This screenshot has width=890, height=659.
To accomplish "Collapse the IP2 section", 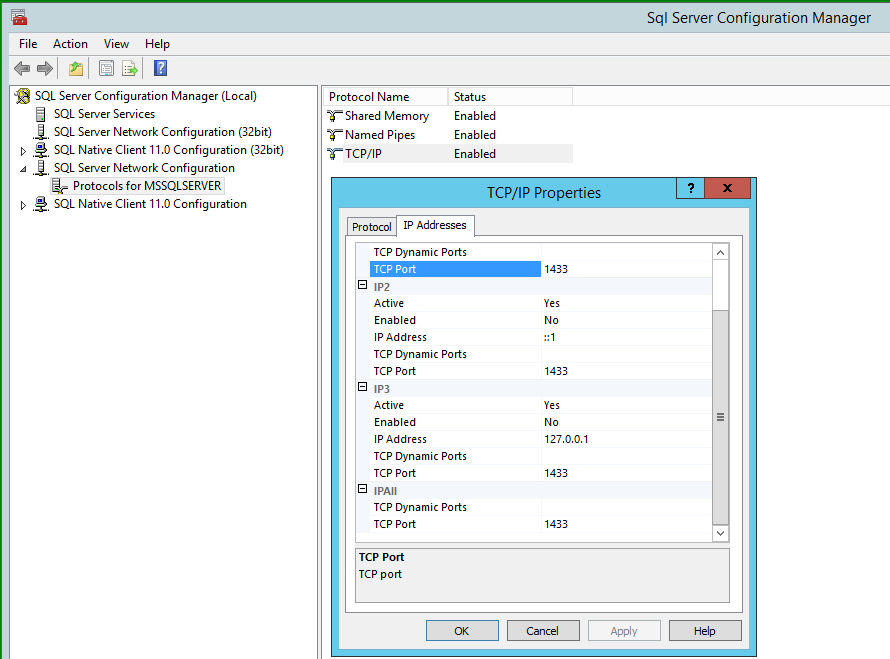I will click(361, 286).
